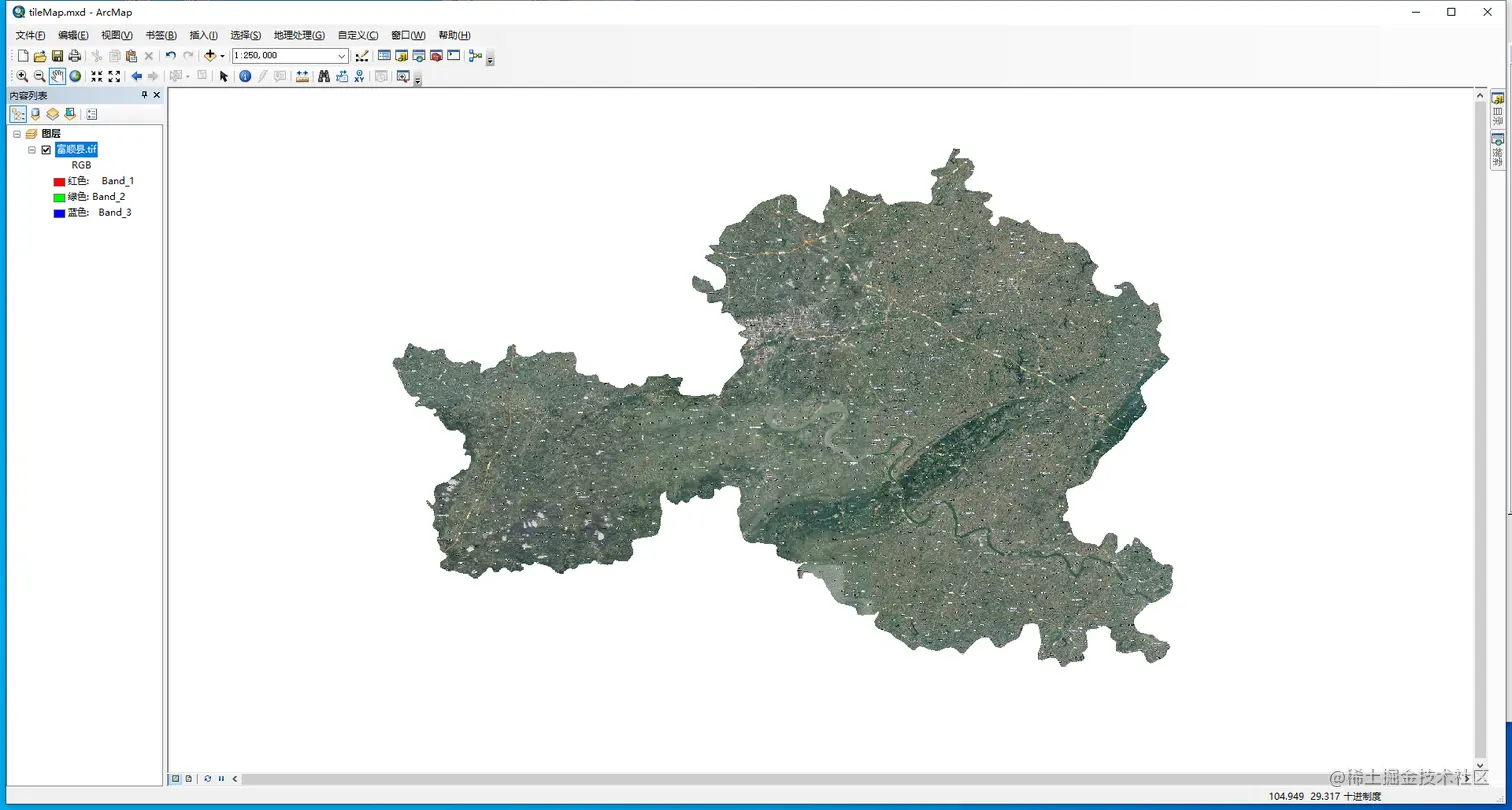Open the Go To XY tool
The width and height of the screenshot is (1512, 810).
[359, 76]
